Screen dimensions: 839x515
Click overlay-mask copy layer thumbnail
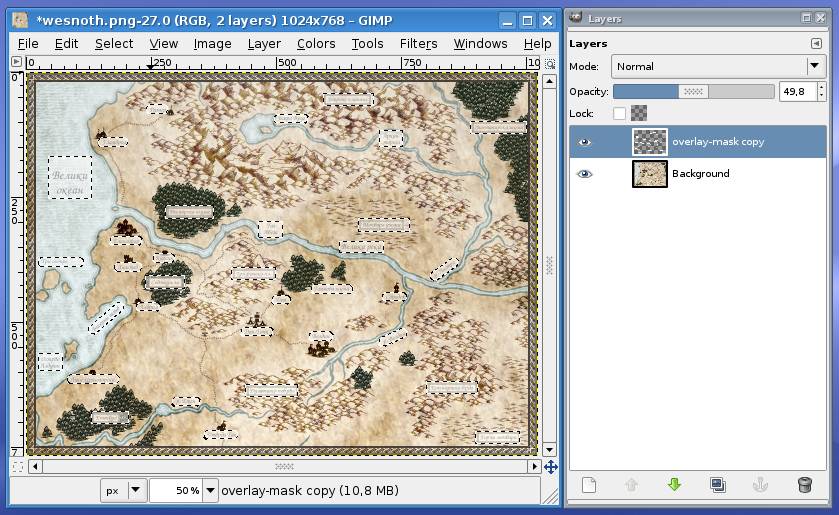tap(650, 142)
